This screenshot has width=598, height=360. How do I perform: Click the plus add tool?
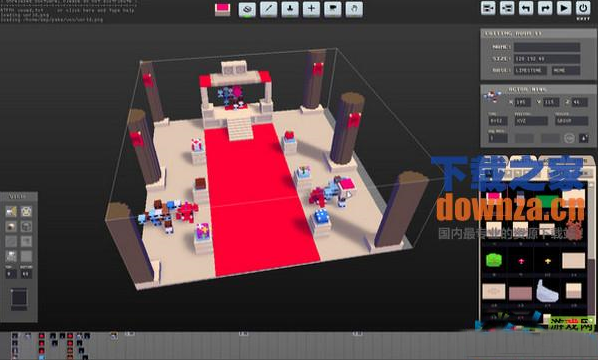pos(311,9)
